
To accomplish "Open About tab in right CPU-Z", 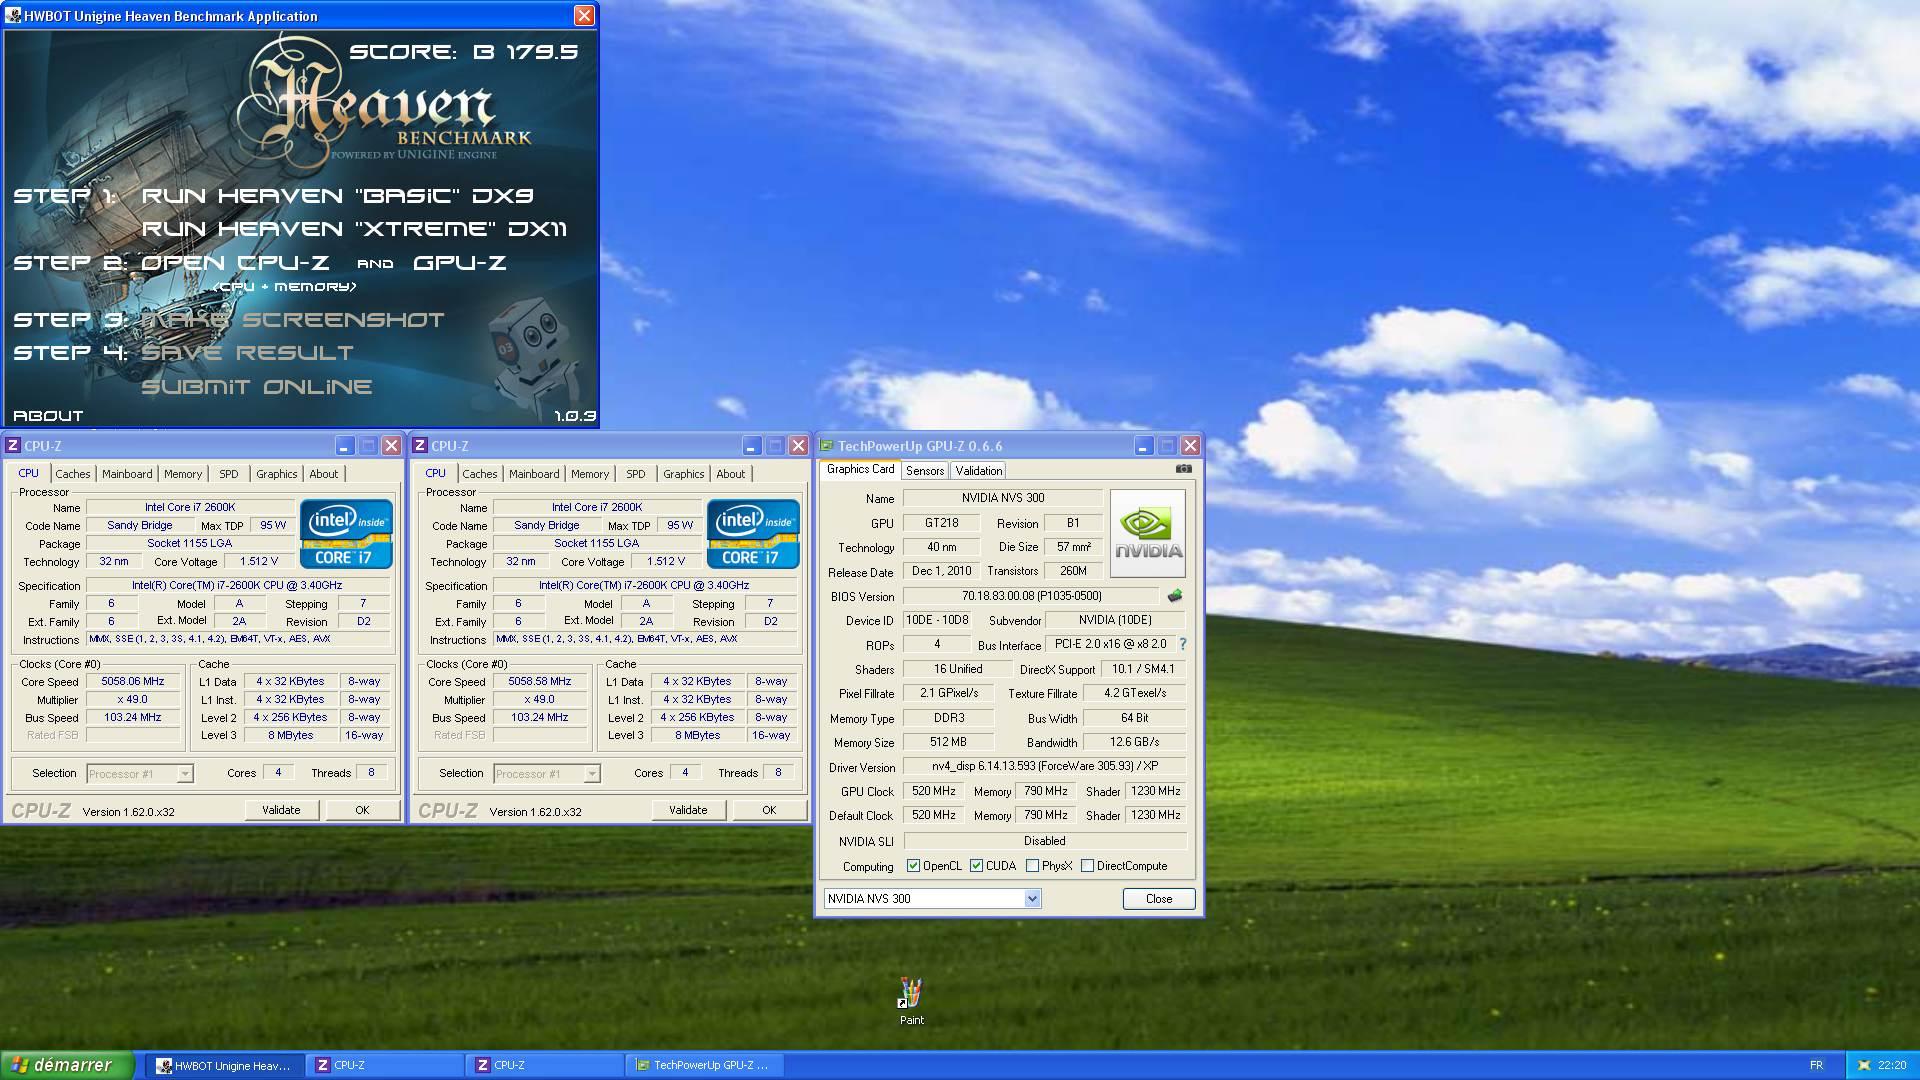I will 731,474.
